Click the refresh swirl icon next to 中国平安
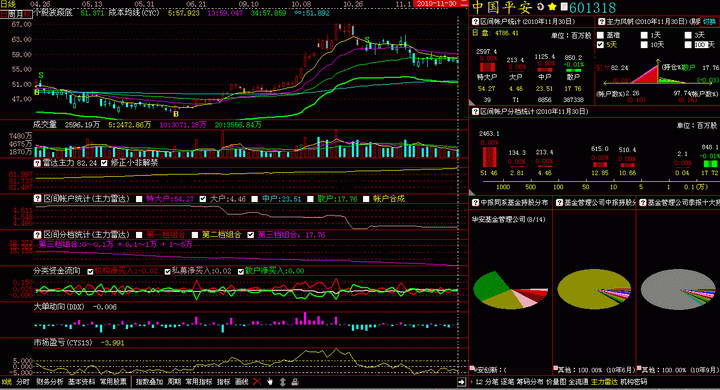 [540, 7]
